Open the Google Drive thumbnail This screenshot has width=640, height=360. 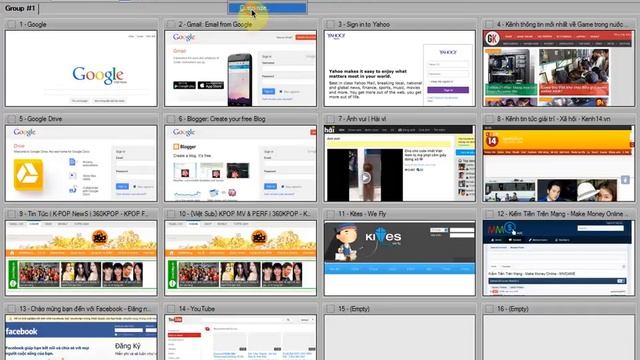(x=81, y=163)
